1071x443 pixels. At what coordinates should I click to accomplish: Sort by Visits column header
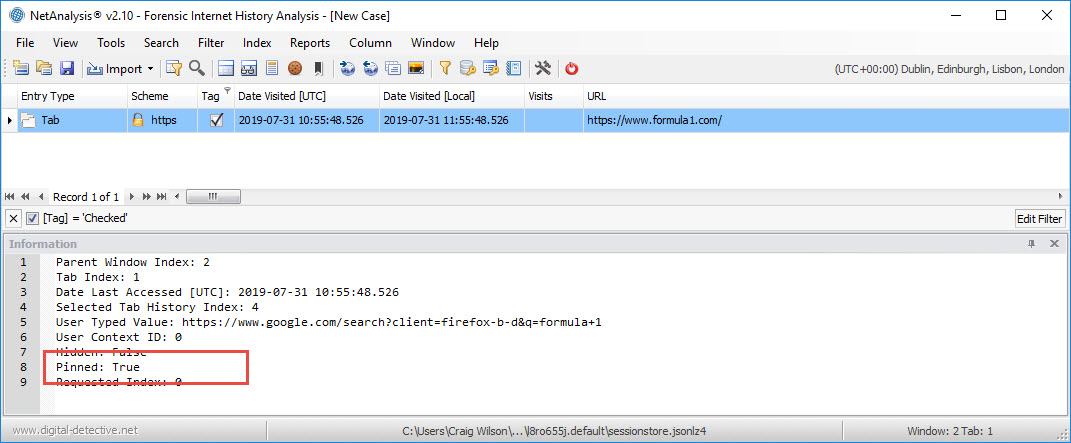553,96
